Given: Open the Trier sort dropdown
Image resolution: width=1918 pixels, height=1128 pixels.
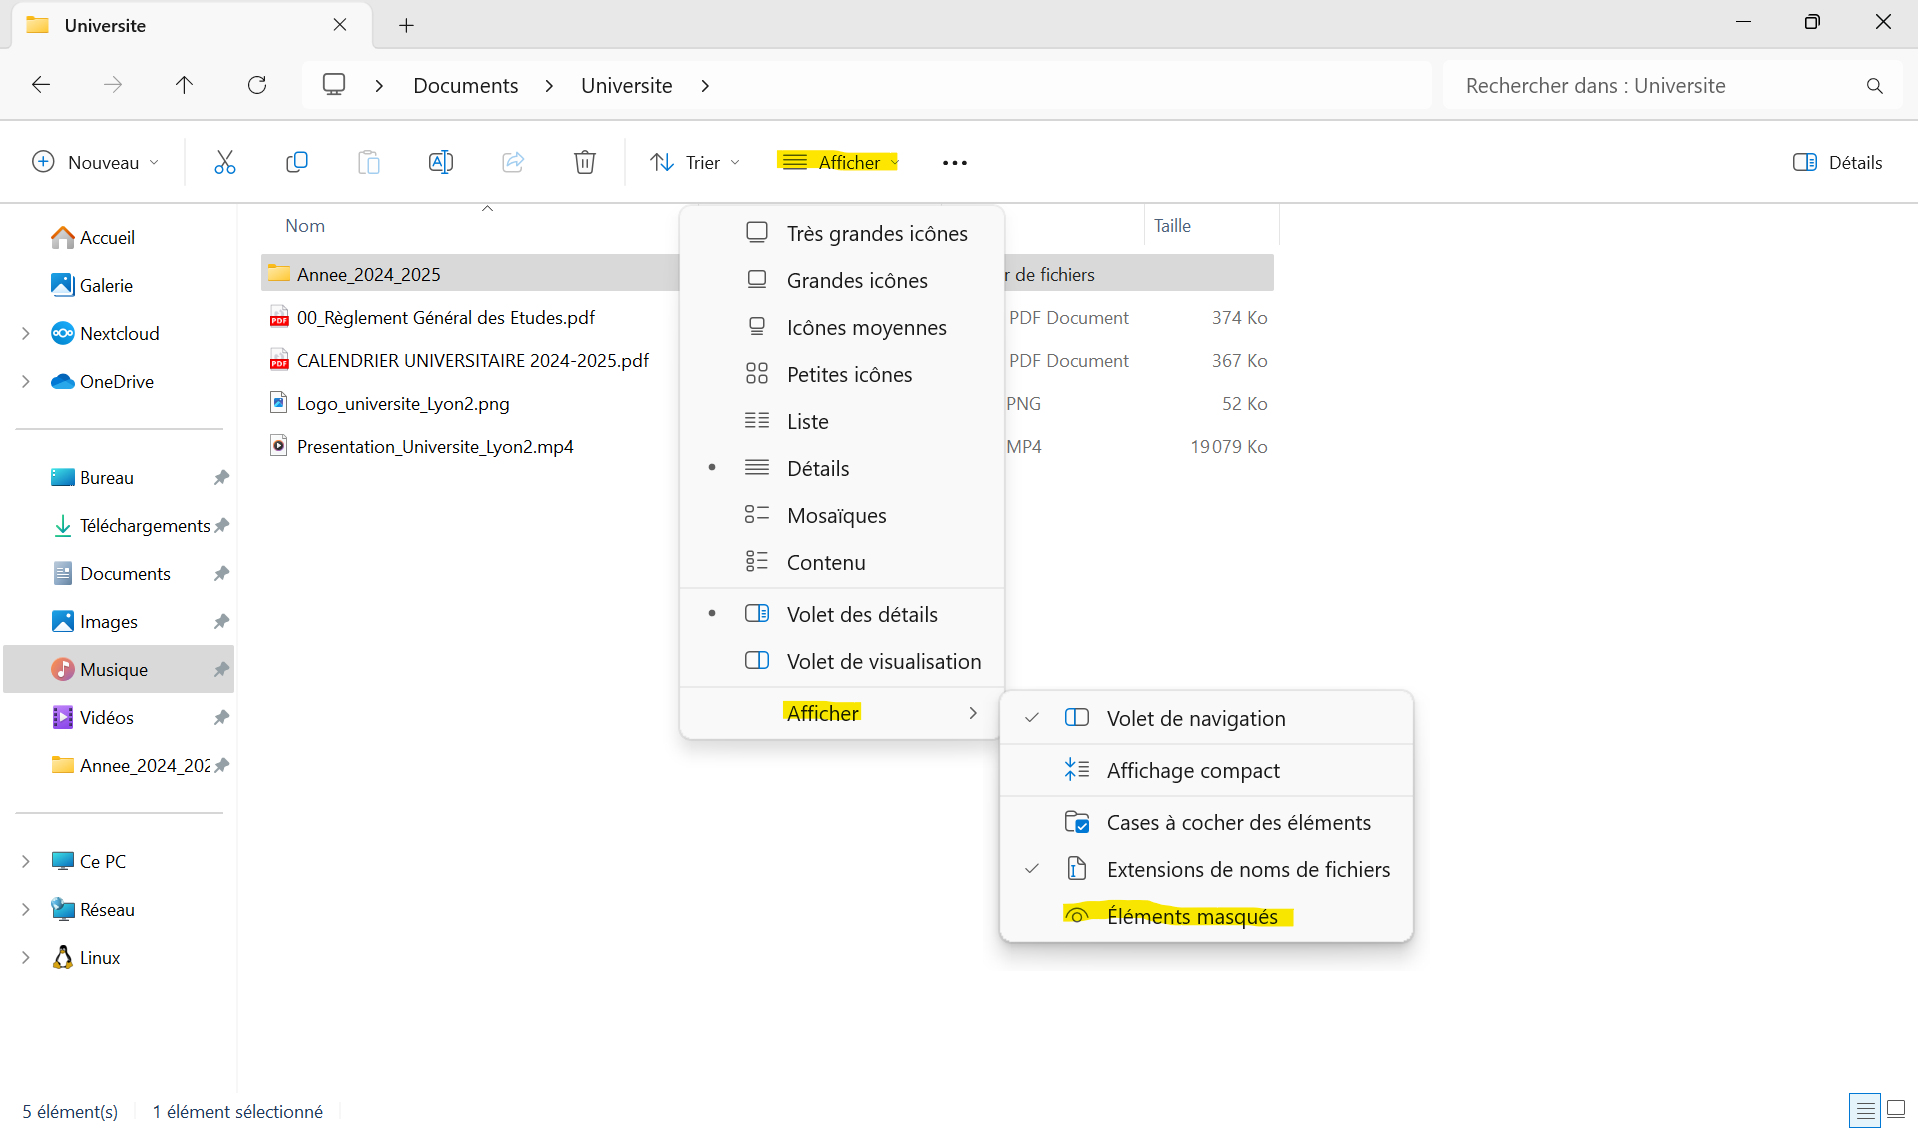Looking at the screenshot, I should (695, 162).
